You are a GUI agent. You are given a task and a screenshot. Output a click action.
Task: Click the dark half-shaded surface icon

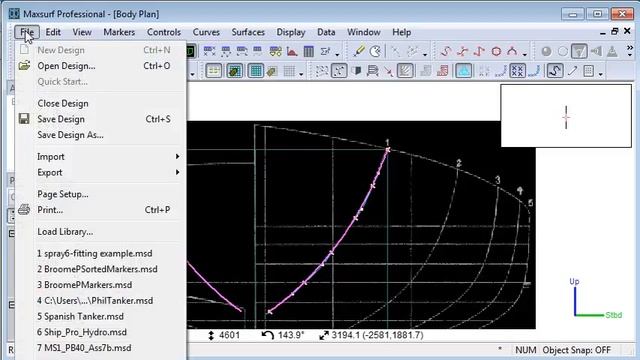356,71
